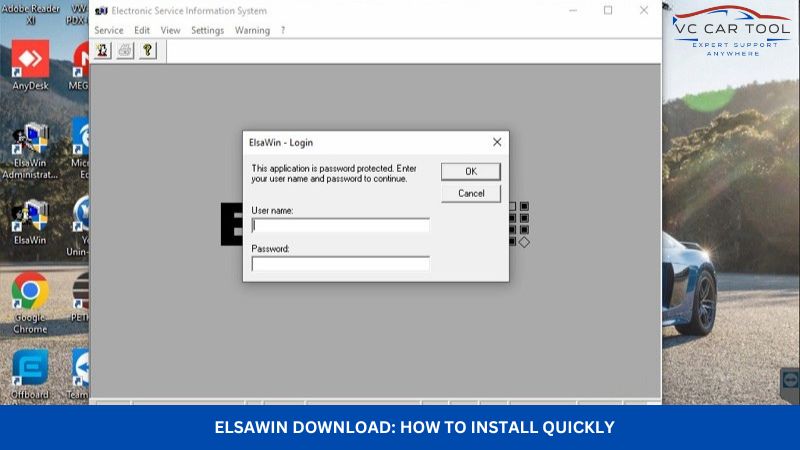
Task: Minimize the Electronic Service Information System window
Action: (x=573, y=10)
